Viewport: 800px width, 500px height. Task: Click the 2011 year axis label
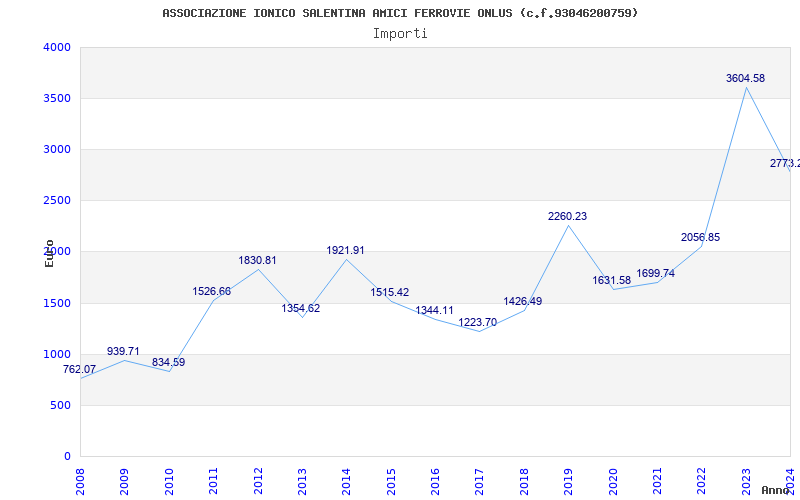point(213,482)
